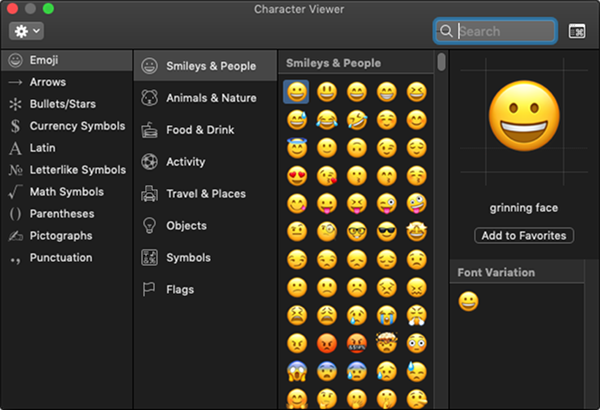Select the zany face emoji
Viewport: 600px width, 410px height.
pos(417,203)
